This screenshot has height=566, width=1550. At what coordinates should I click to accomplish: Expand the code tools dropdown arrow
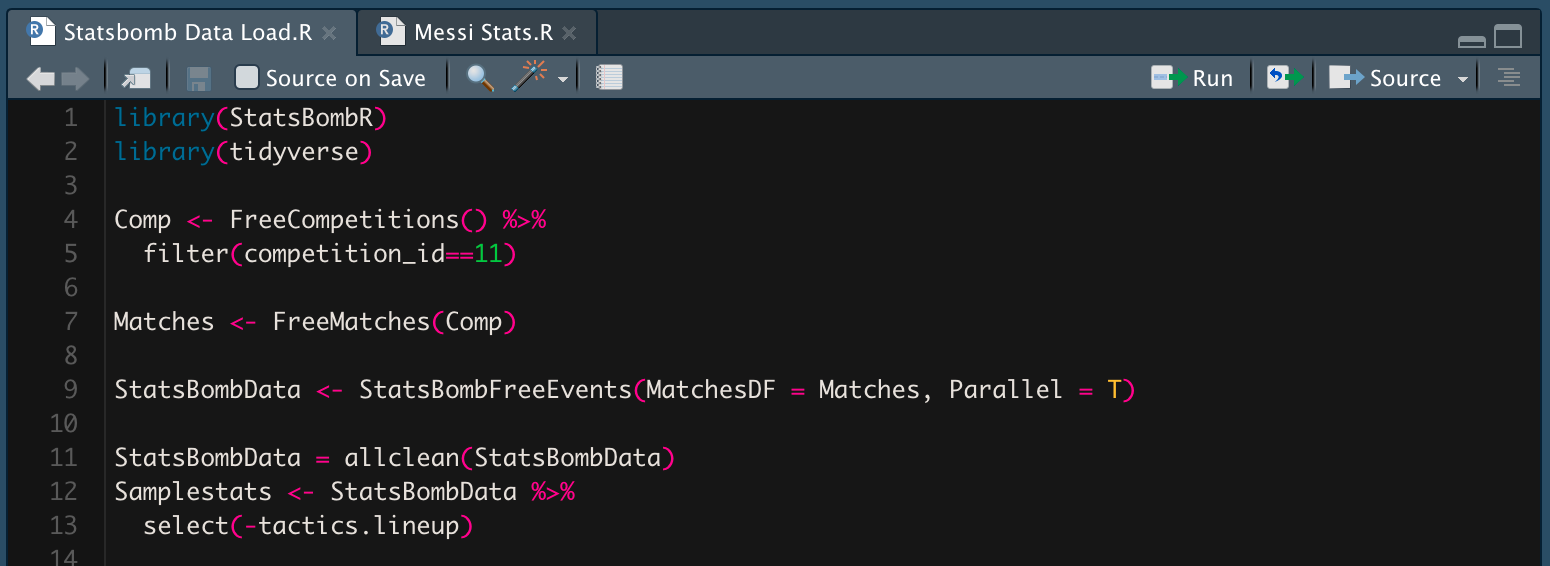[563, 79]
